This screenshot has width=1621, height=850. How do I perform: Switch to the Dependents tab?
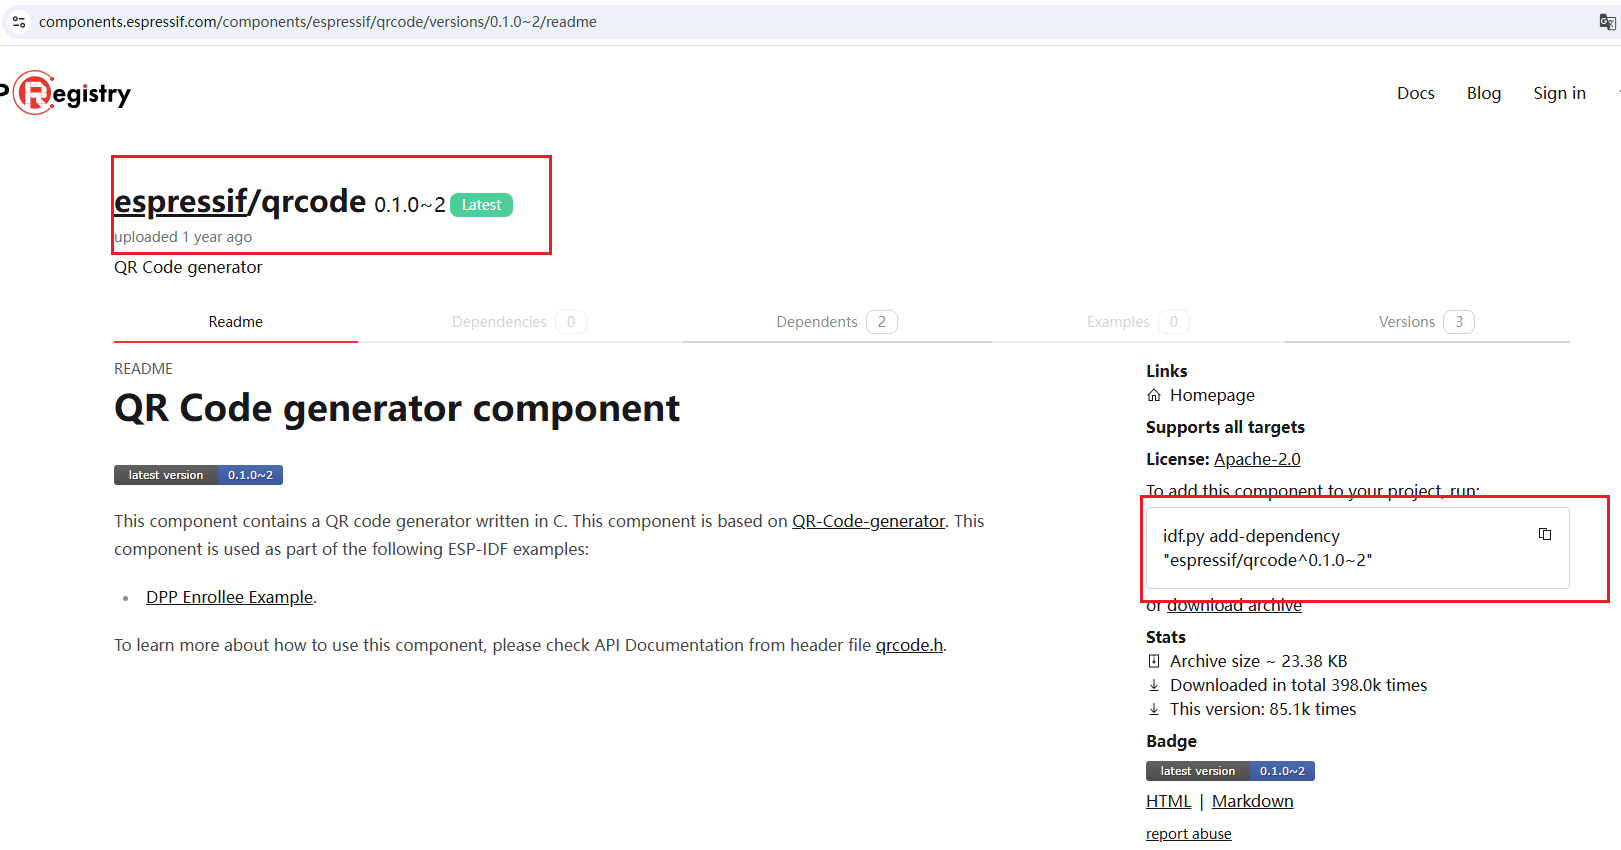[836, 322]
